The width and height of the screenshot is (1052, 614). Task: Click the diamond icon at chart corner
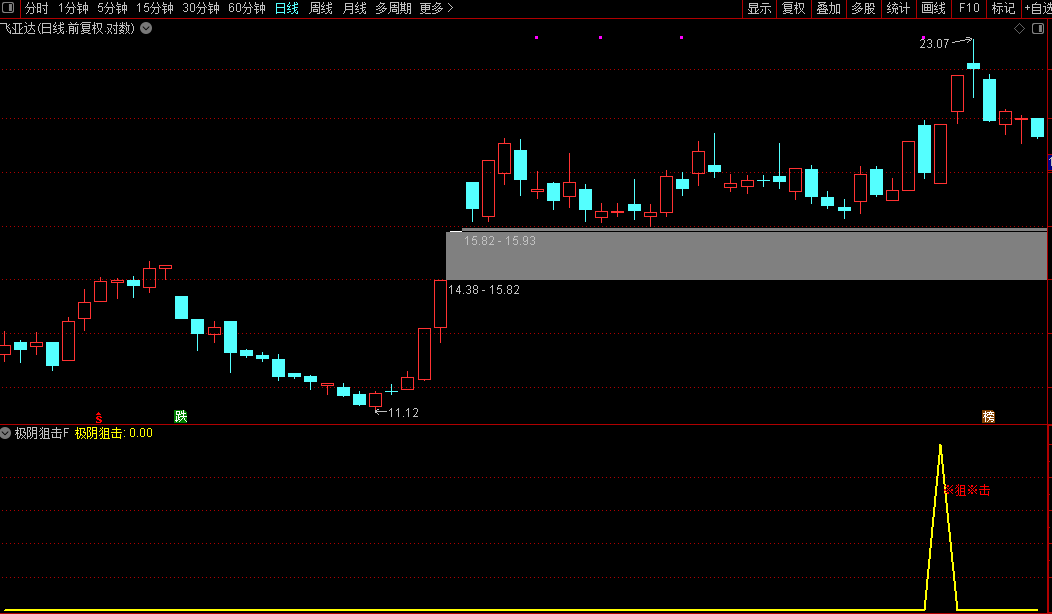[1019, 28]
